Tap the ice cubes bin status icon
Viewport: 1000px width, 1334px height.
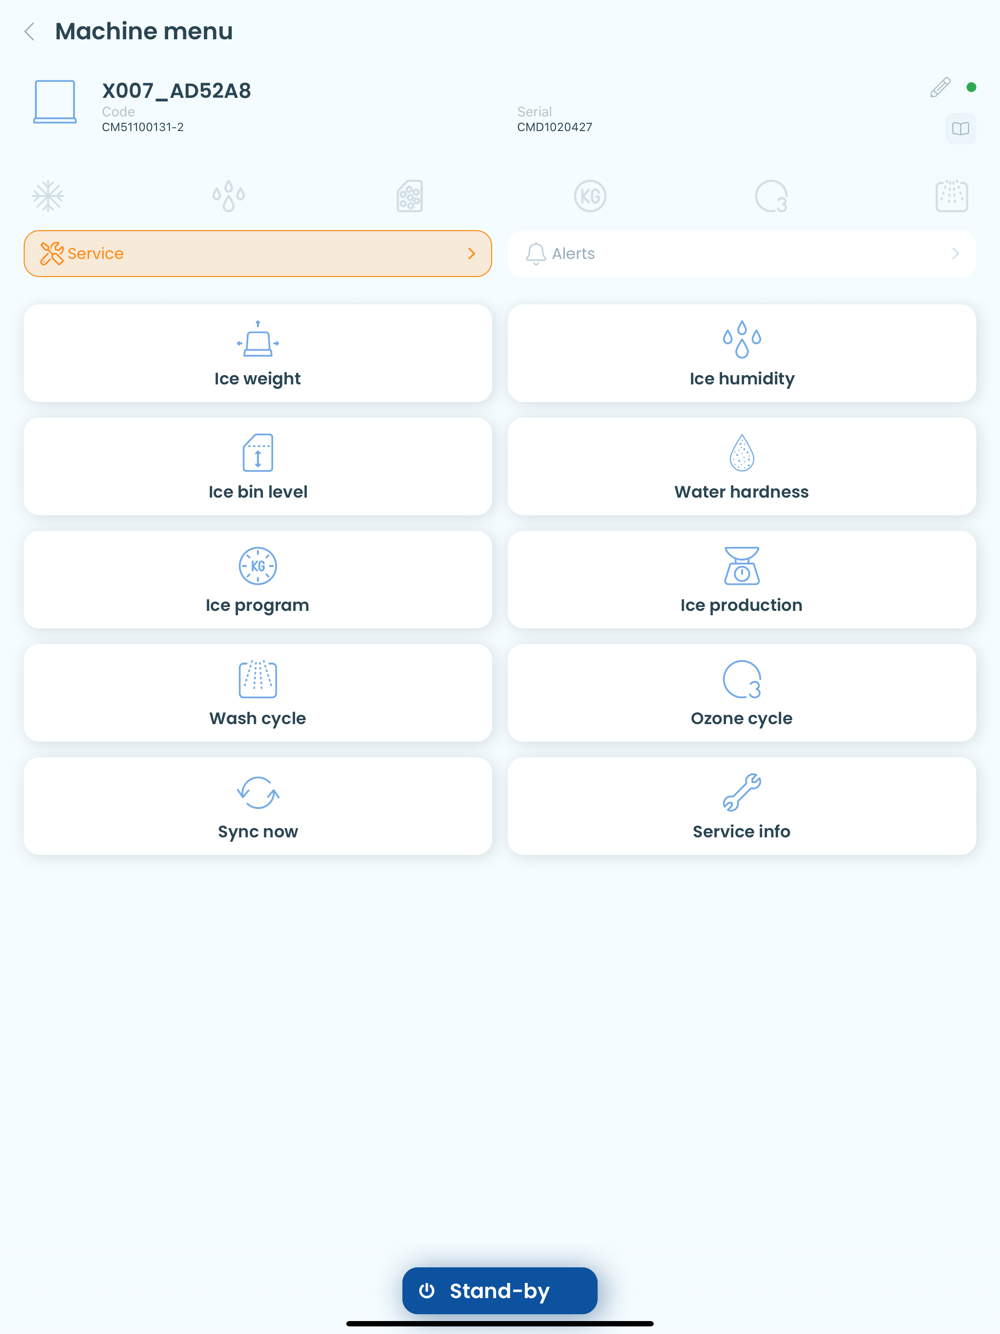click(x=410, y=196)
